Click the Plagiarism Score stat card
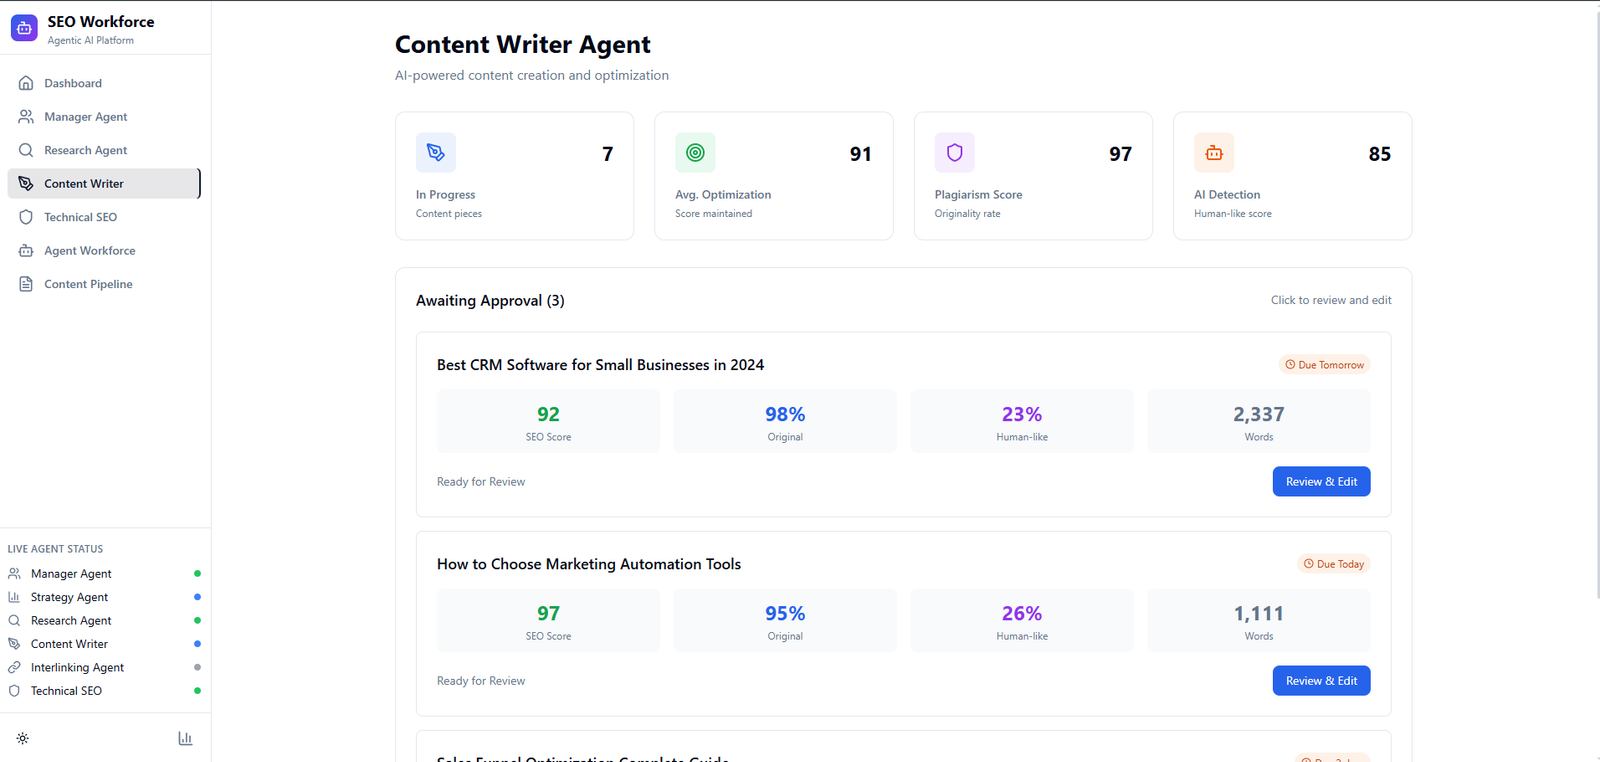1600x762 pixels. coord(1033,176)
